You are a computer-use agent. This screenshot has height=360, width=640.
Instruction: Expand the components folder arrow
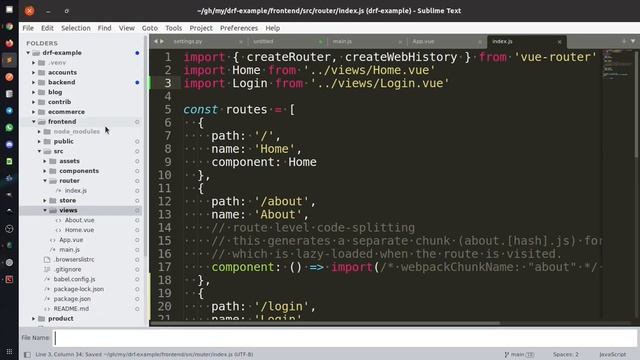click(45, 171)
